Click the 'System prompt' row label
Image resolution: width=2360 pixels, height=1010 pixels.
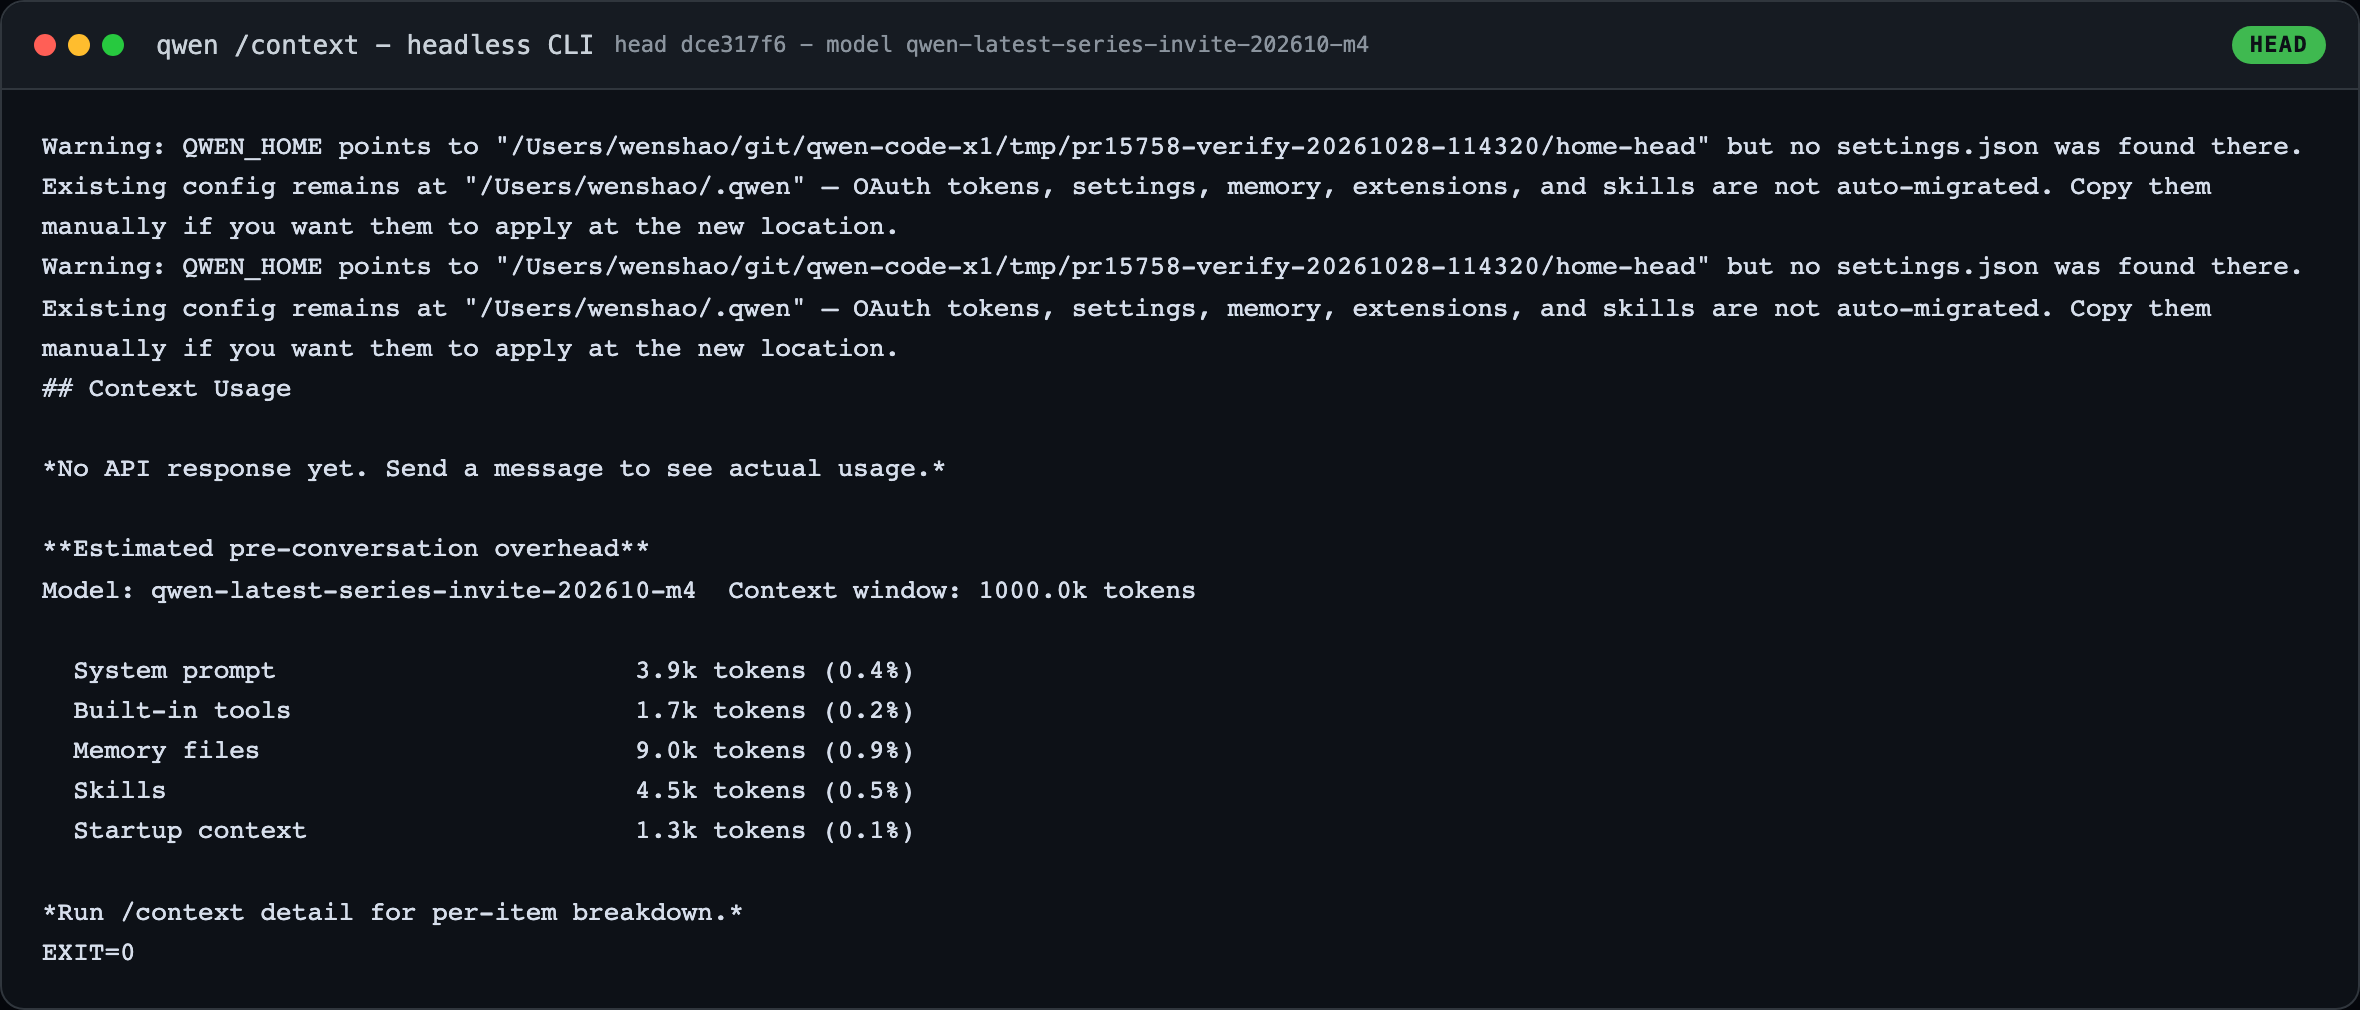coord(174,671)
